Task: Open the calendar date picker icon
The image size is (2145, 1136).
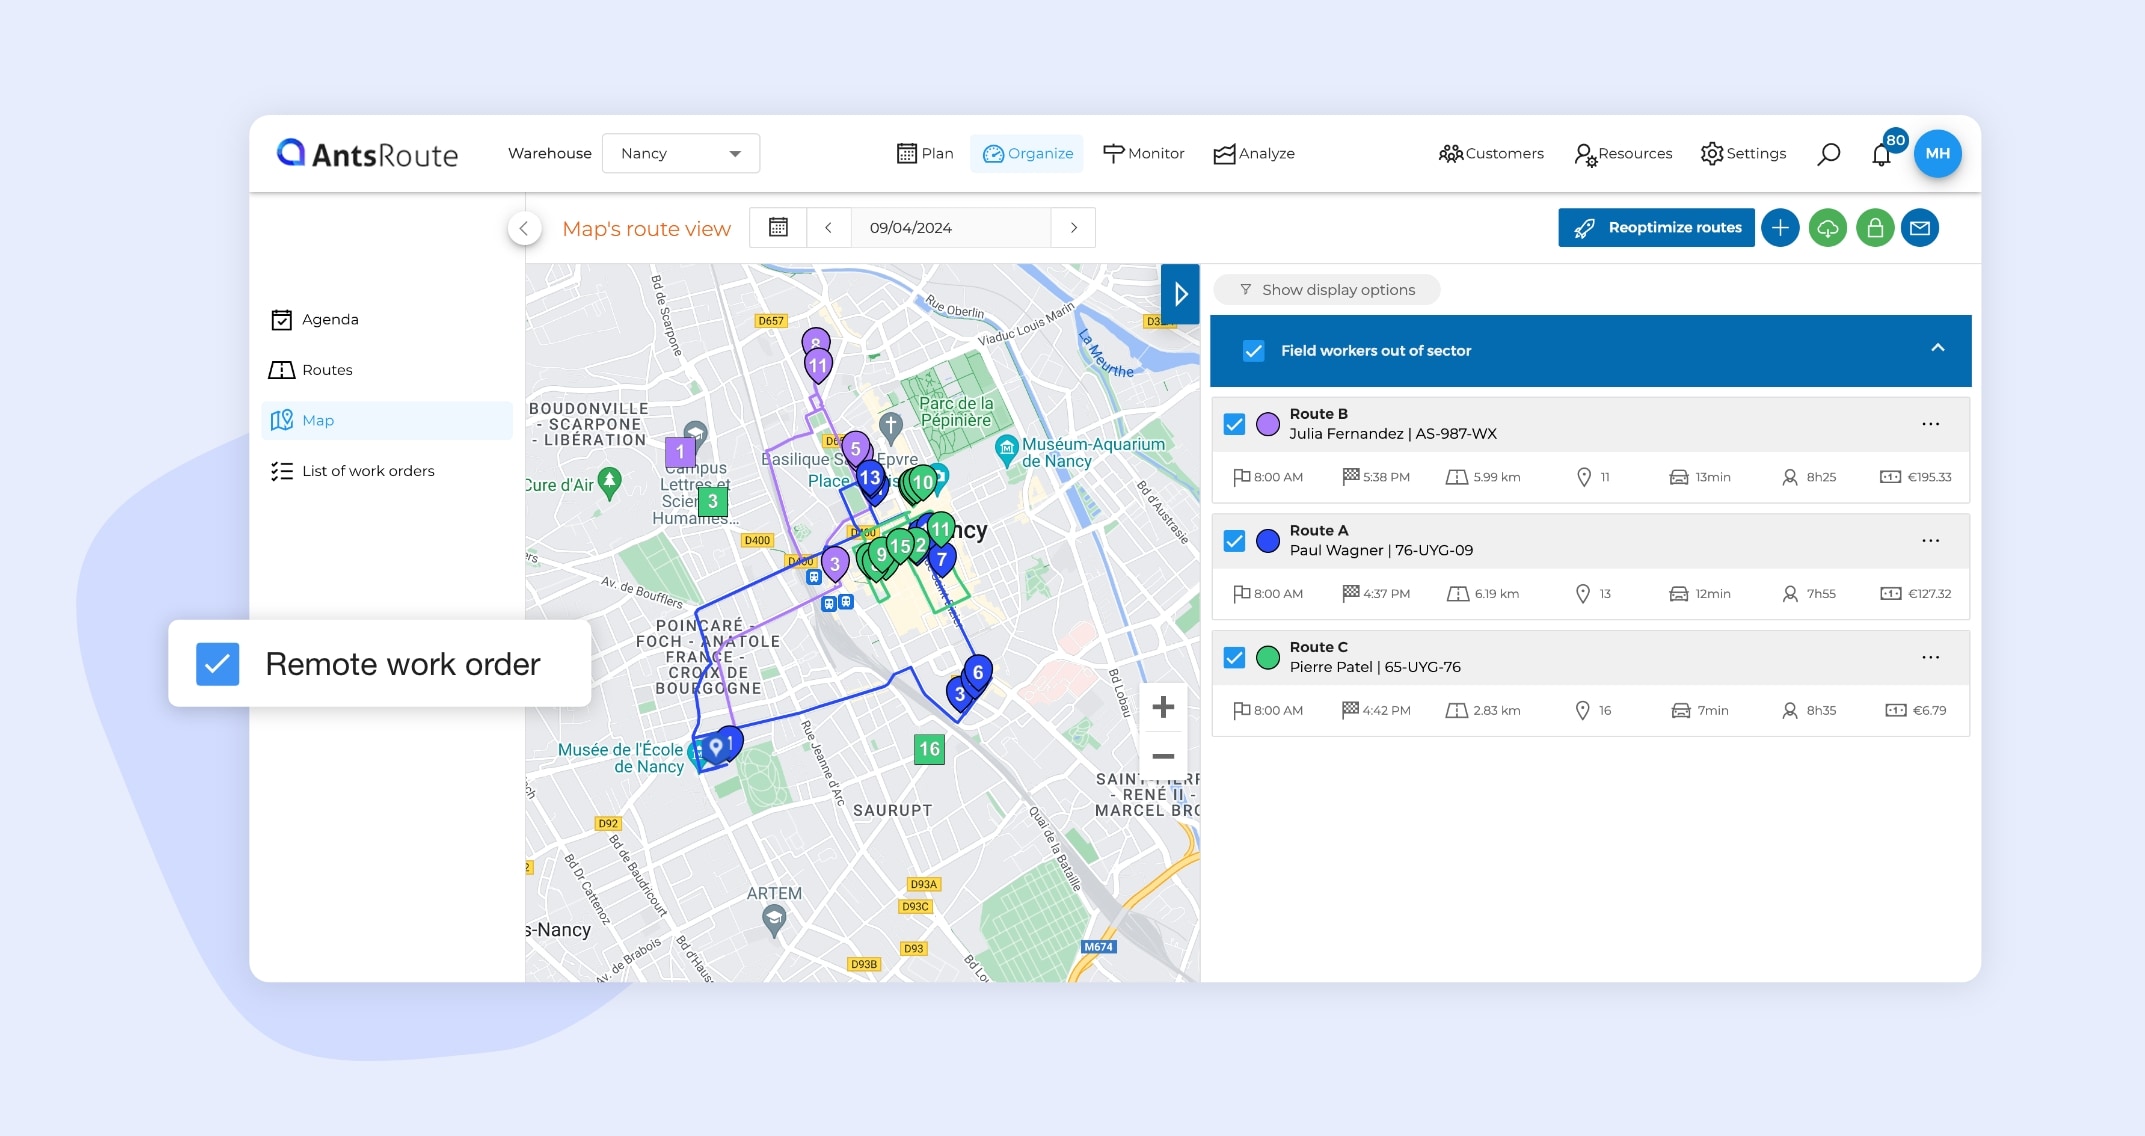Action: coord(778,228)
